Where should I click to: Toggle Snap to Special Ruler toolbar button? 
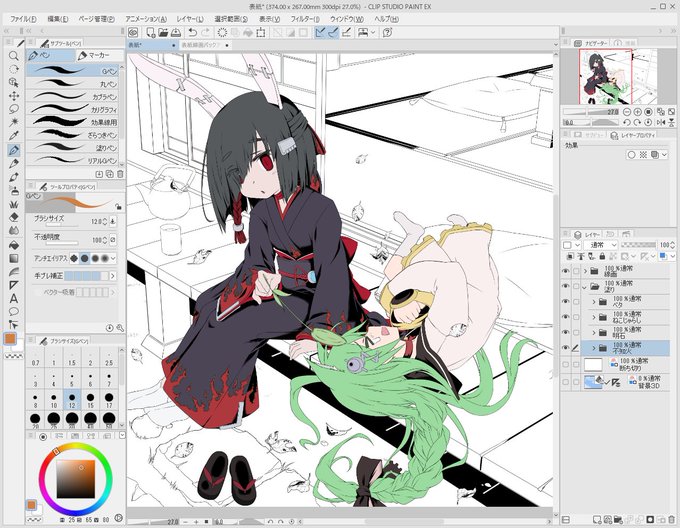pos(333,33)
